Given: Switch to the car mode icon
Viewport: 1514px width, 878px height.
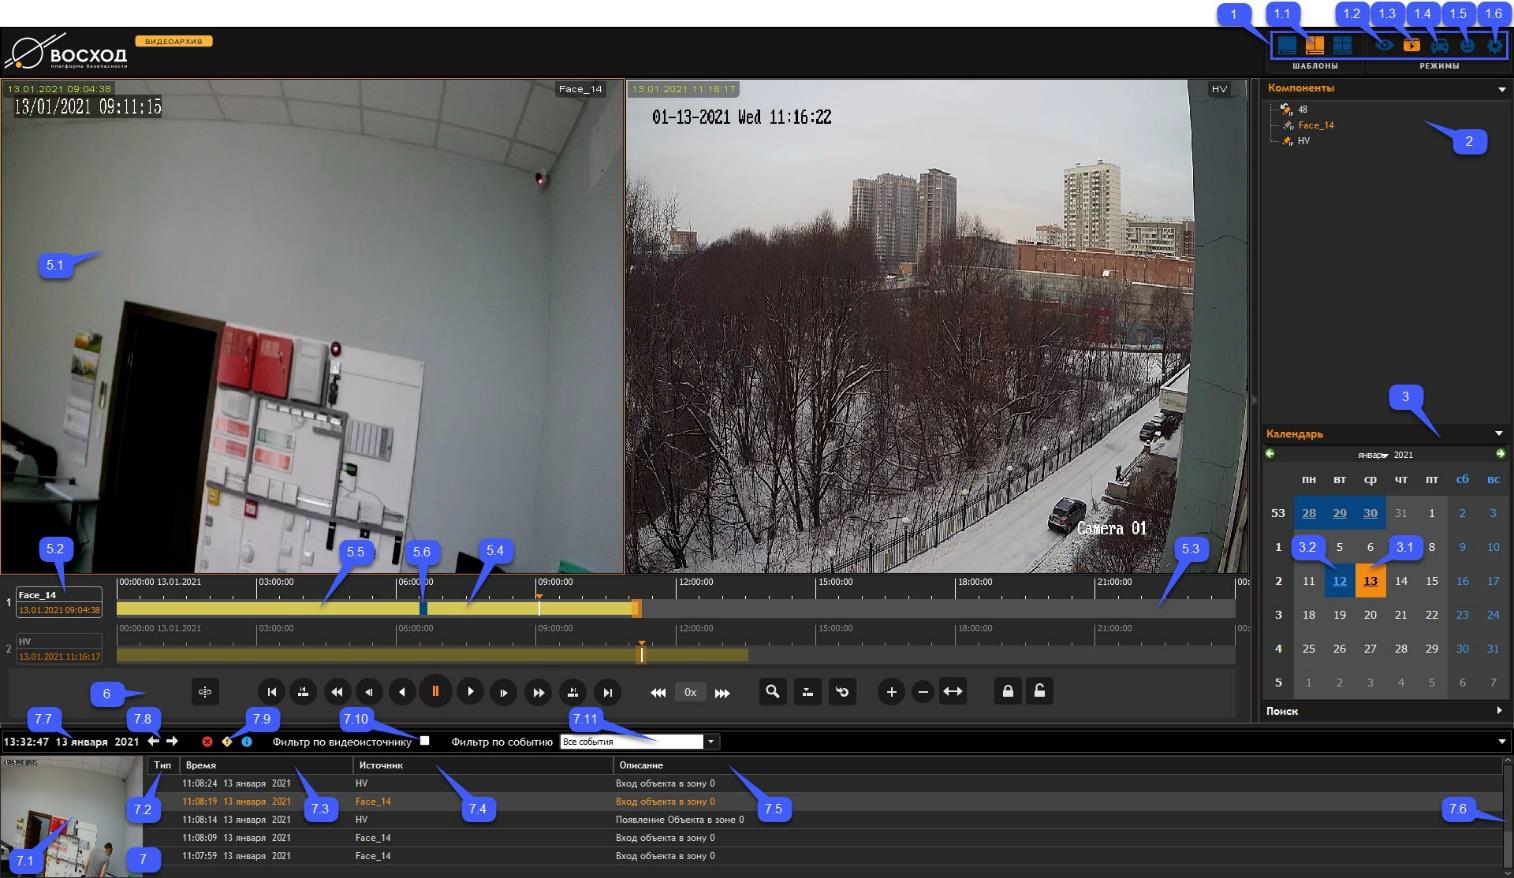Looking at the screenshot, I should 1439,45.
